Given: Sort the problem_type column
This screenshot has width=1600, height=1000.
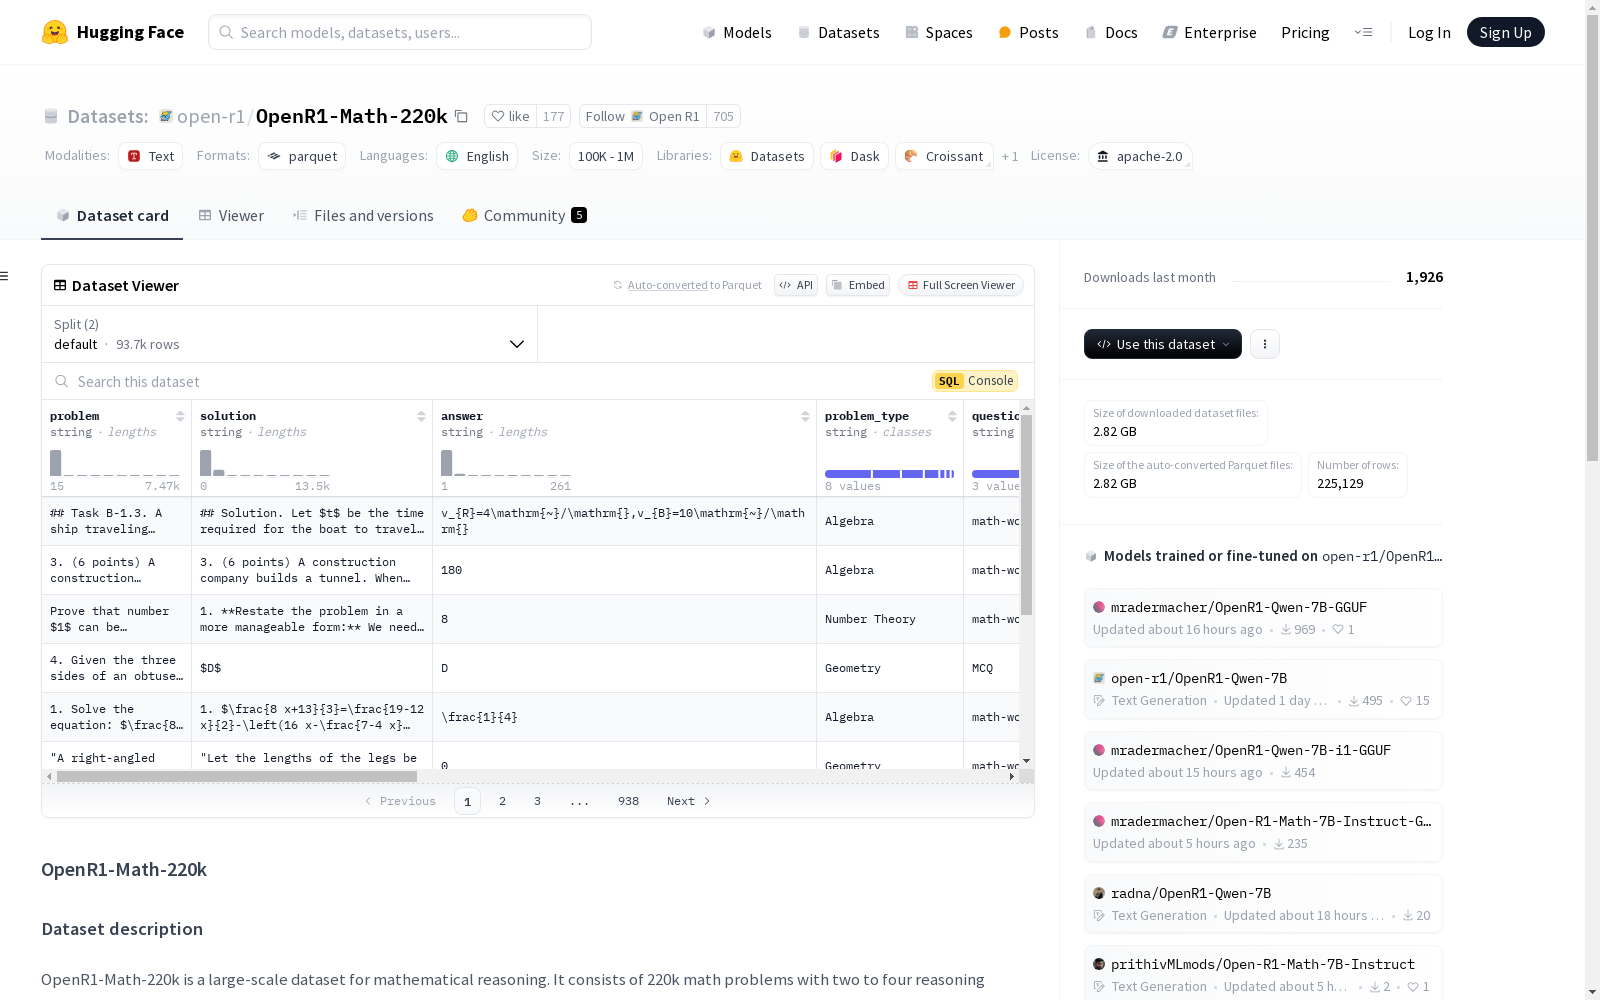Looking at the screenshot, I should (952, 416).
